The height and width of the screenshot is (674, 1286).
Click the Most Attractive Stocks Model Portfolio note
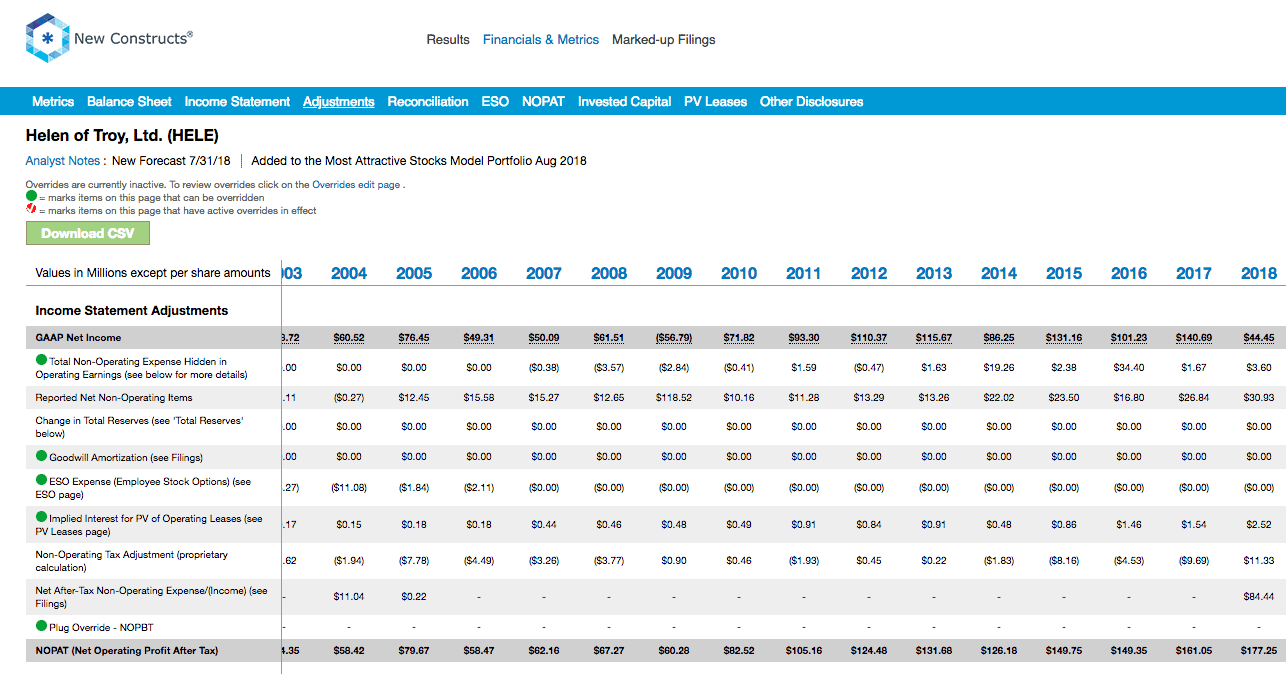pyautogui.click(x=419, y=160)
